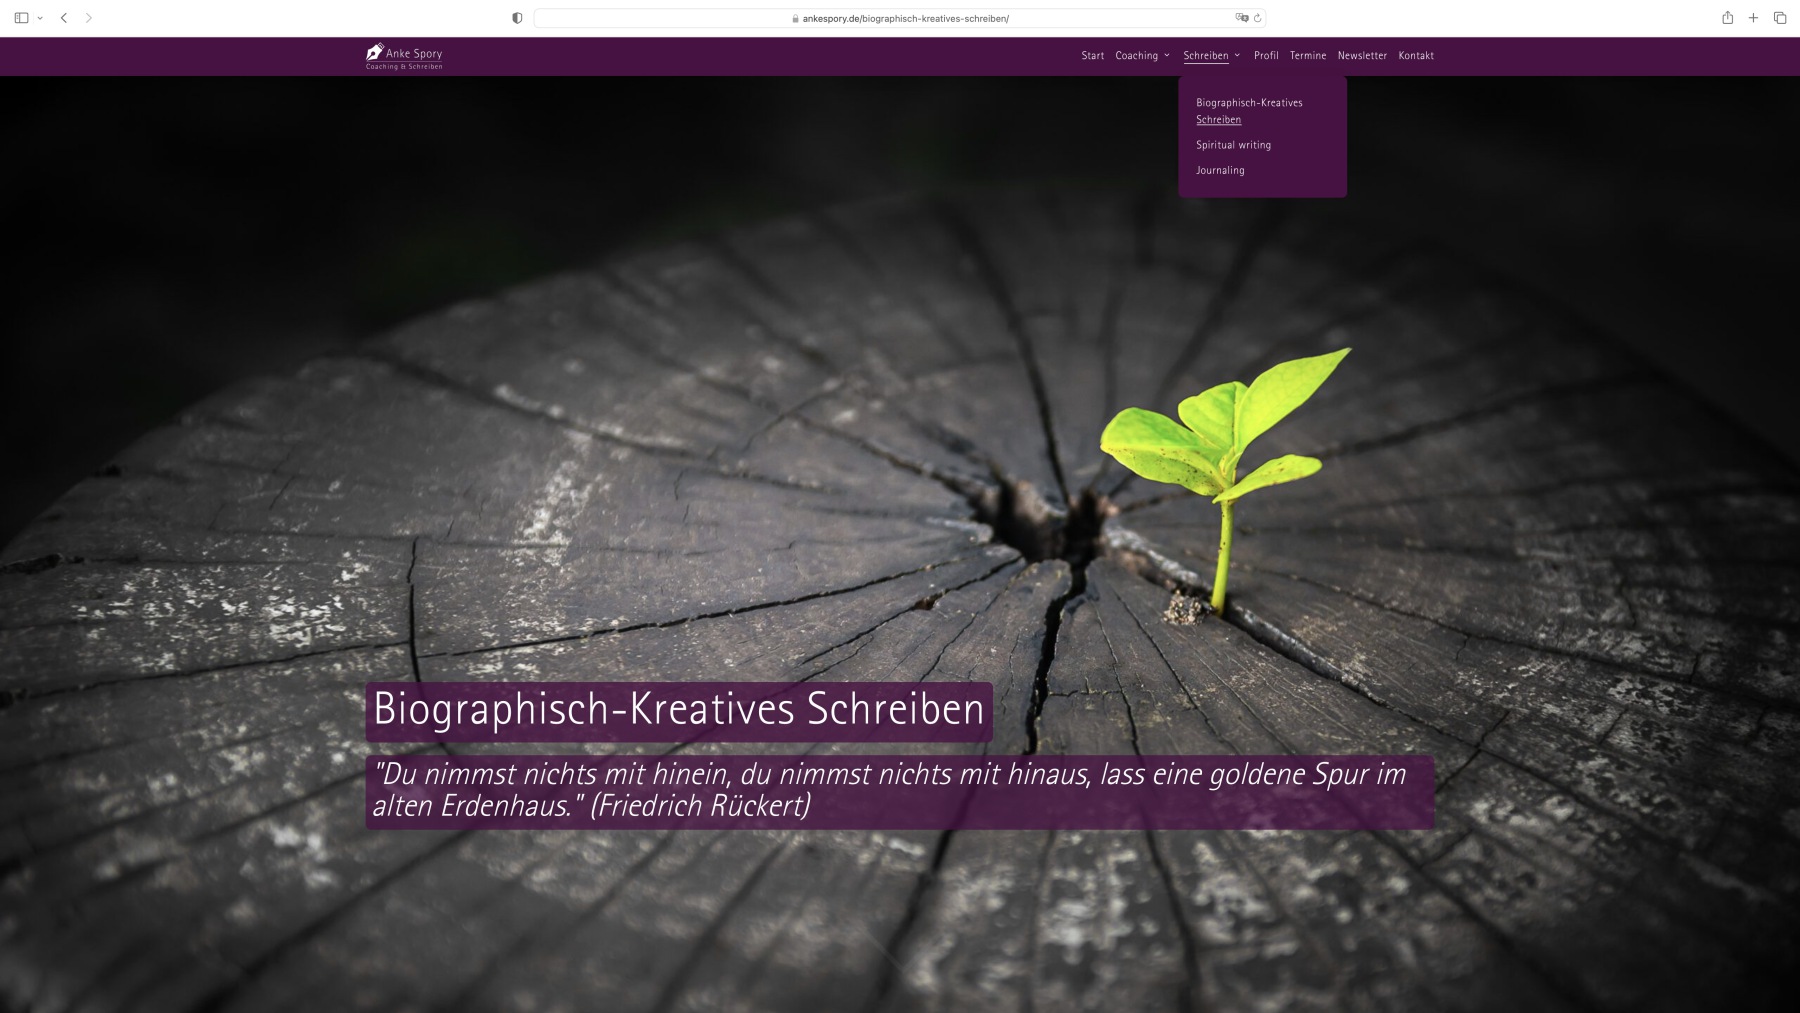Show the tab overview icon

pos(1780,18)
